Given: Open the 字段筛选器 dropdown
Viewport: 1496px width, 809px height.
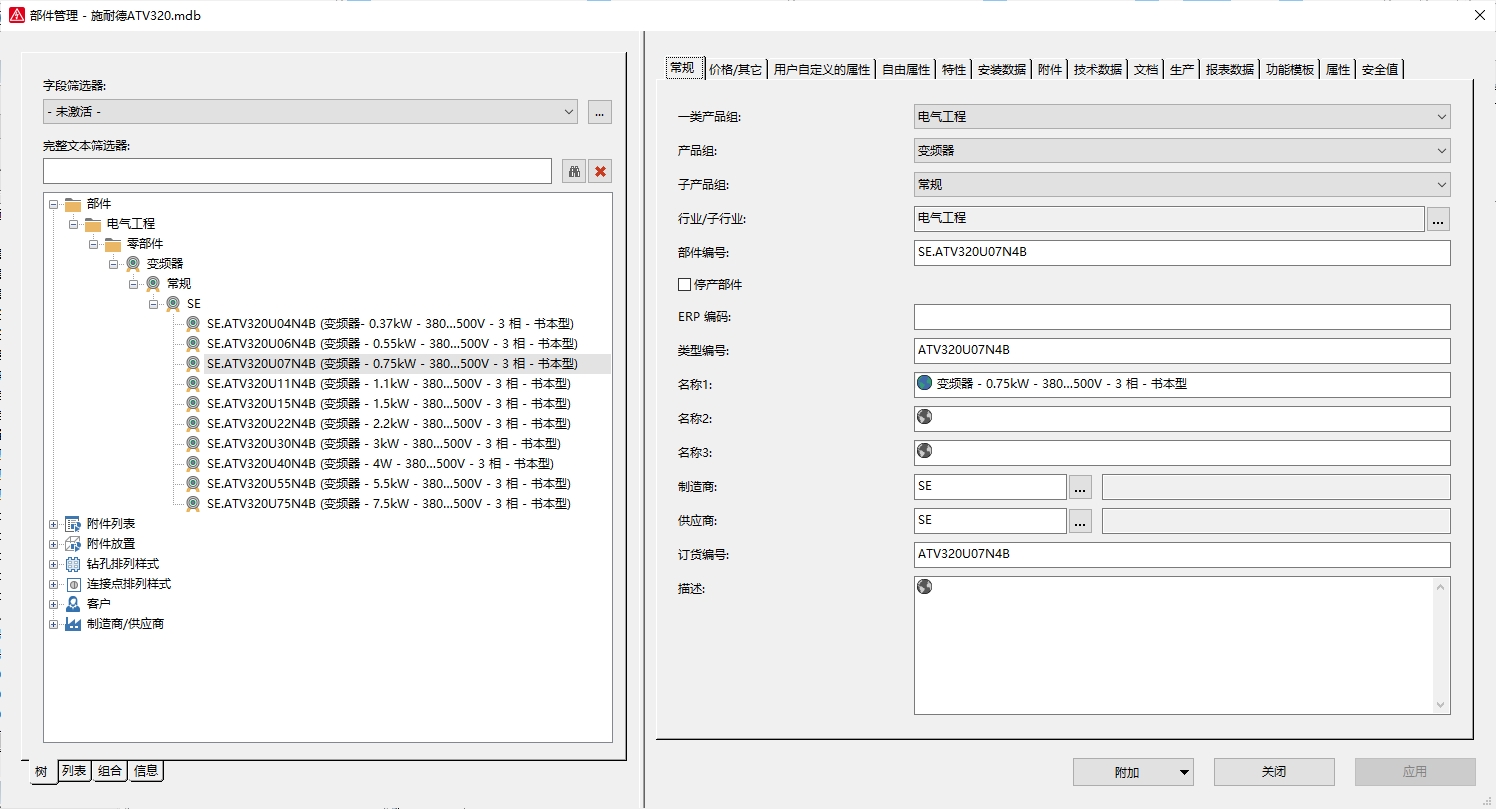Looking at the screenshot, I should point(310,112).
